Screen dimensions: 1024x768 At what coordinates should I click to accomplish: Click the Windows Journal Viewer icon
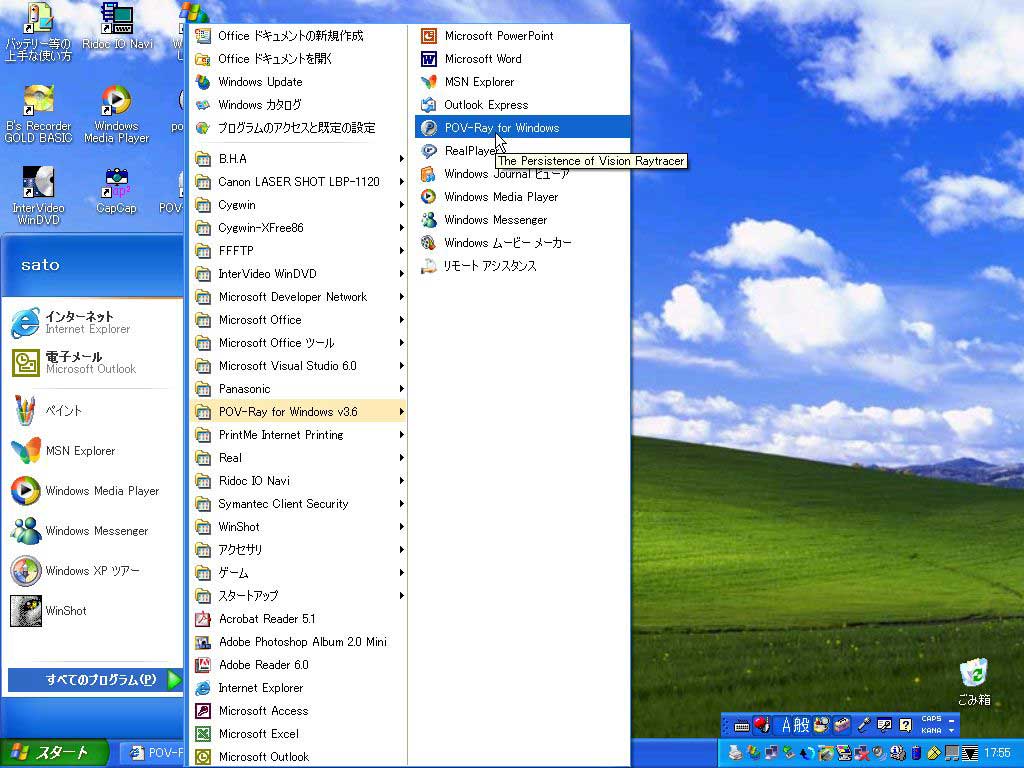[428, 174]
